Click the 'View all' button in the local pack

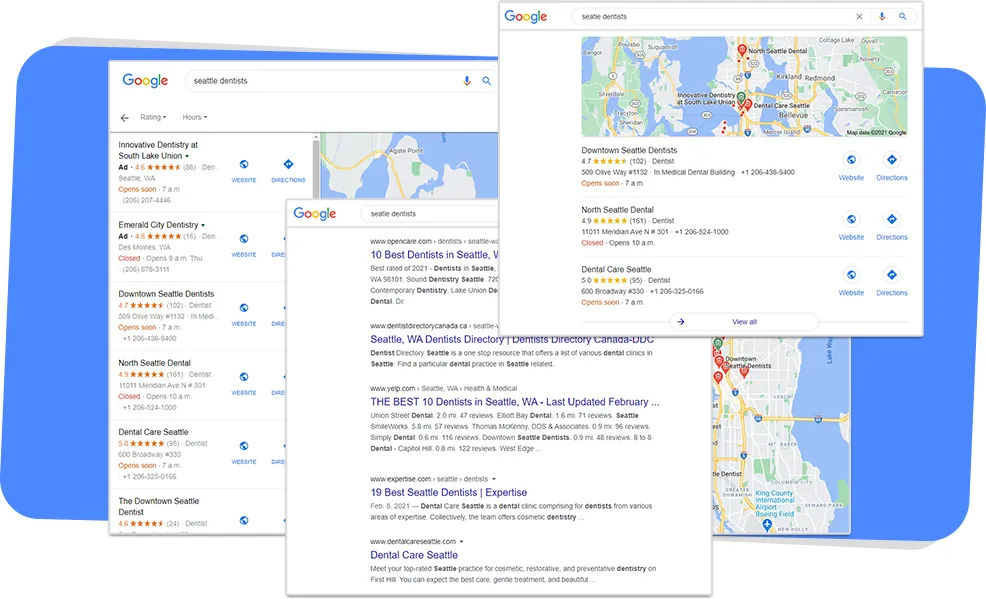(x=745, y=322)
